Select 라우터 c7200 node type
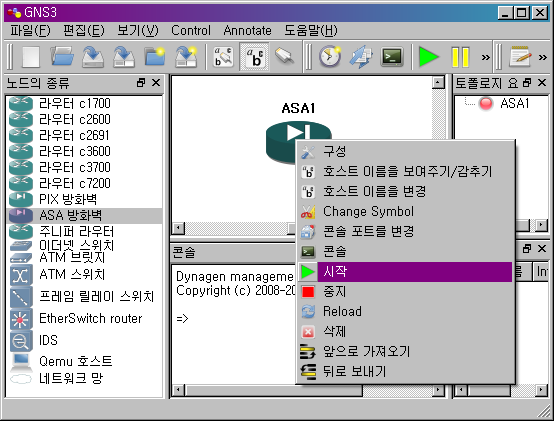This screenshot has height=421, width=554. pos(84,183)
